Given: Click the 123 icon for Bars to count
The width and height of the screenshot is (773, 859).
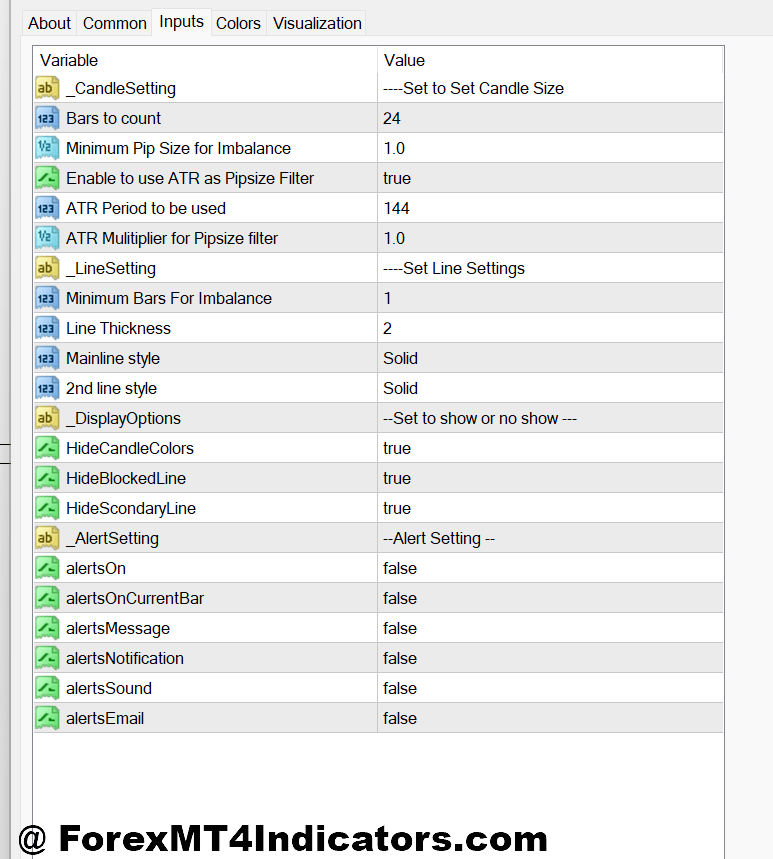Looking at the screenshot, I should tap(47, 118).
